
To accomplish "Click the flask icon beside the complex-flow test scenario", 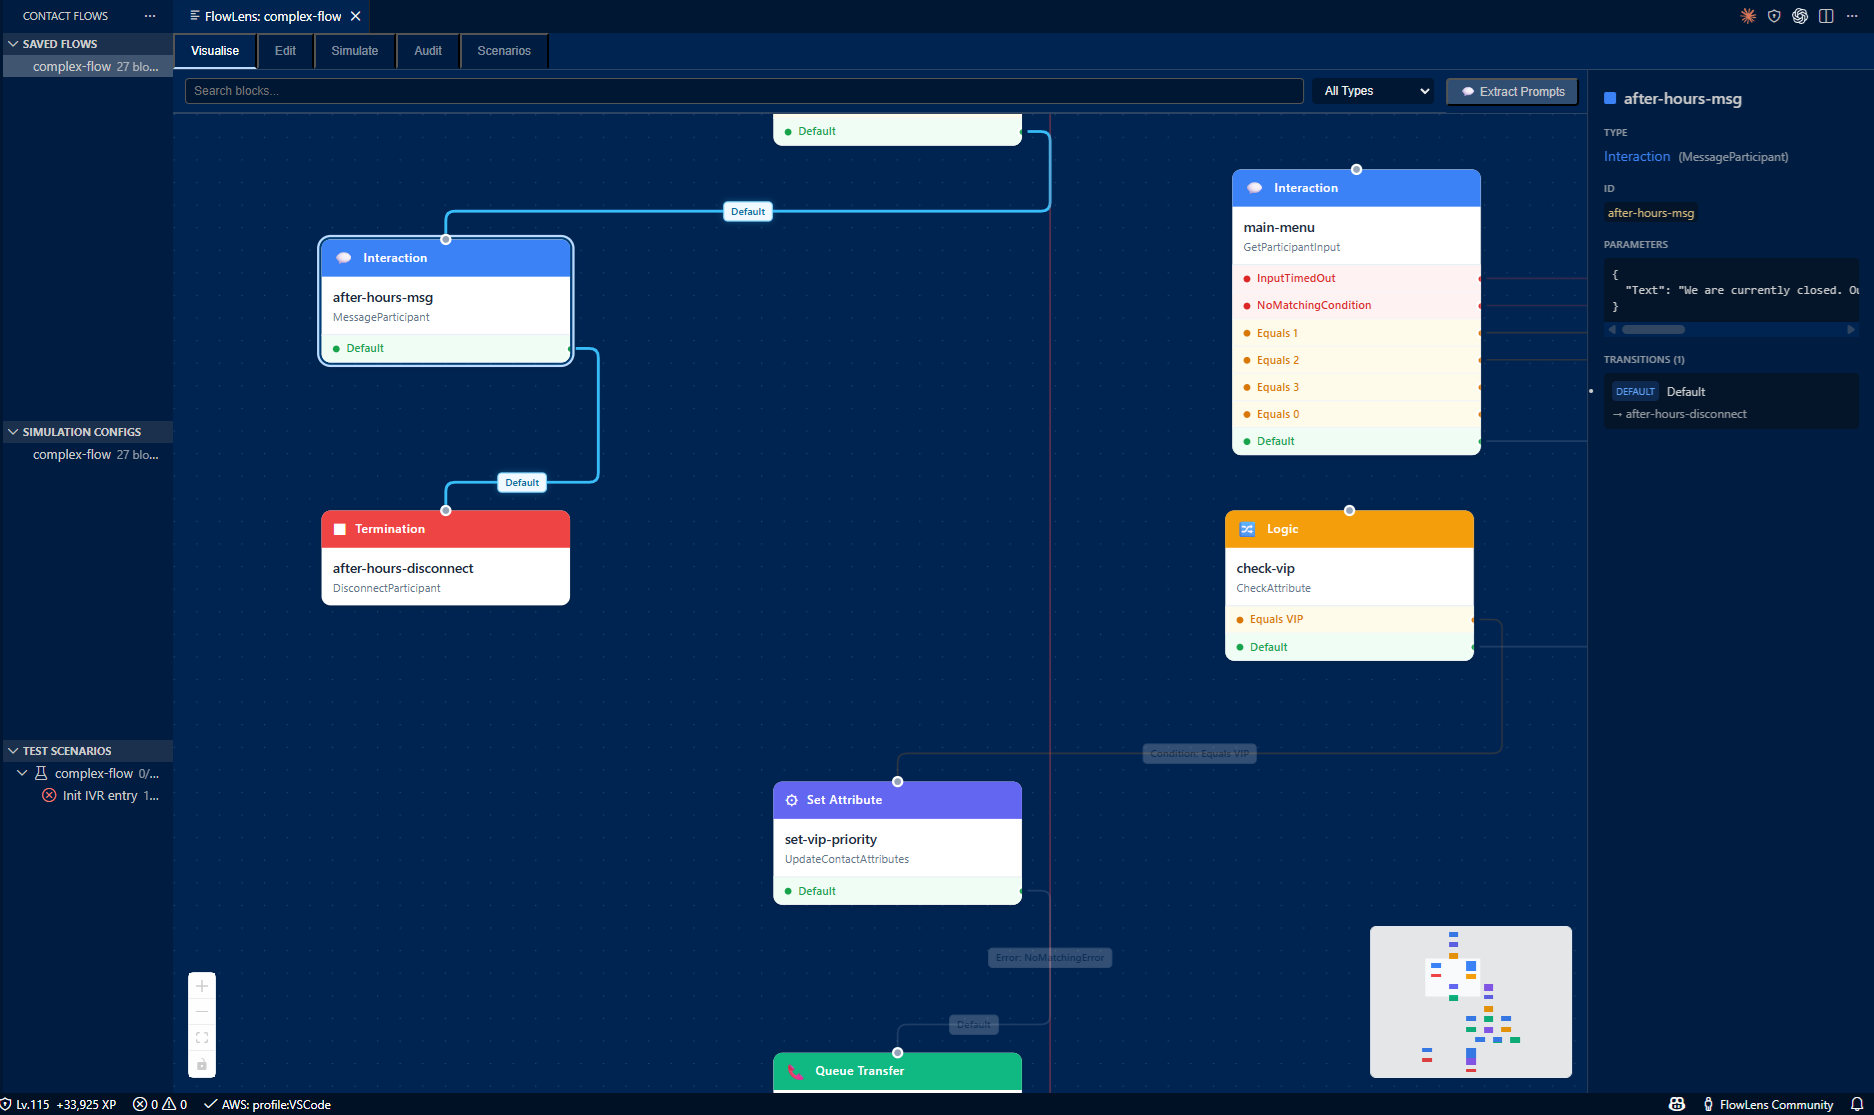I will point(41,773).
